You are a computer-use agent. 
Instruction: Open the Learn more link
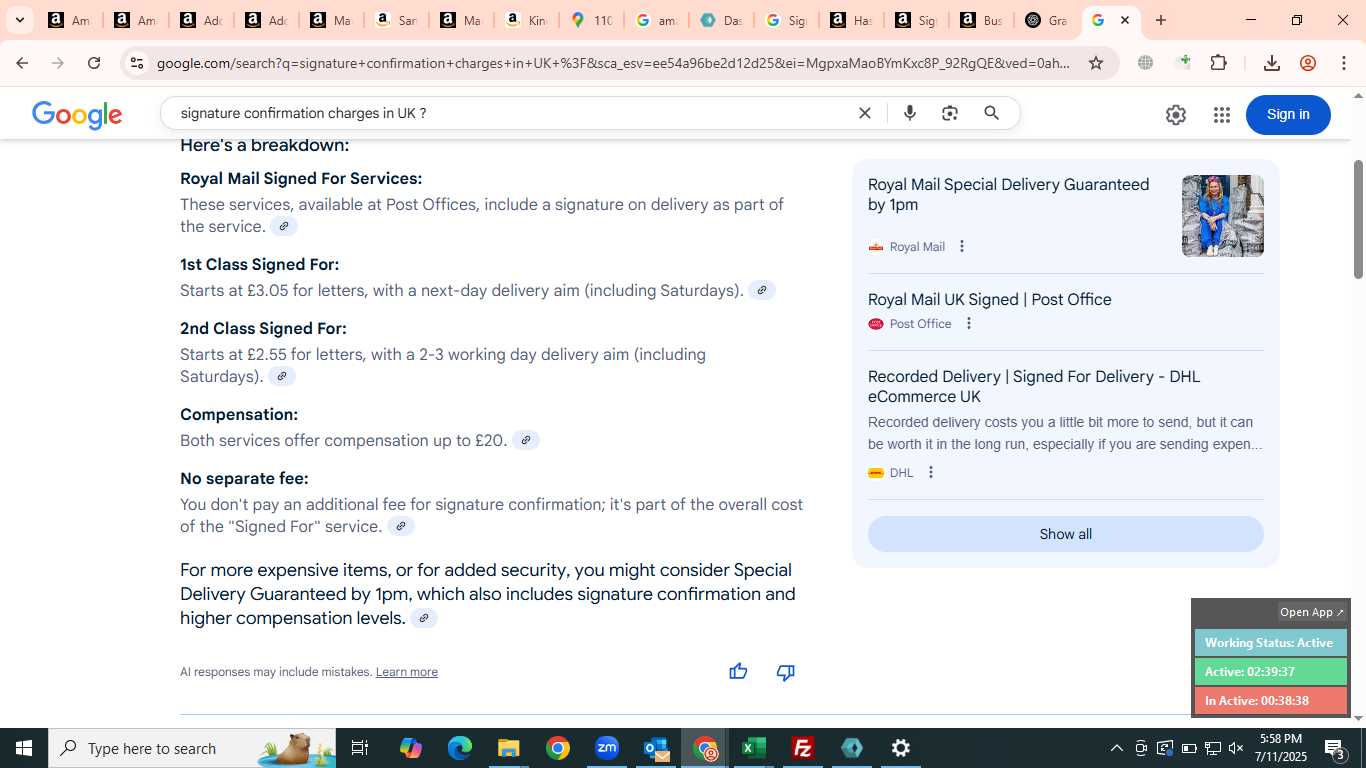(x=407, y=672)
